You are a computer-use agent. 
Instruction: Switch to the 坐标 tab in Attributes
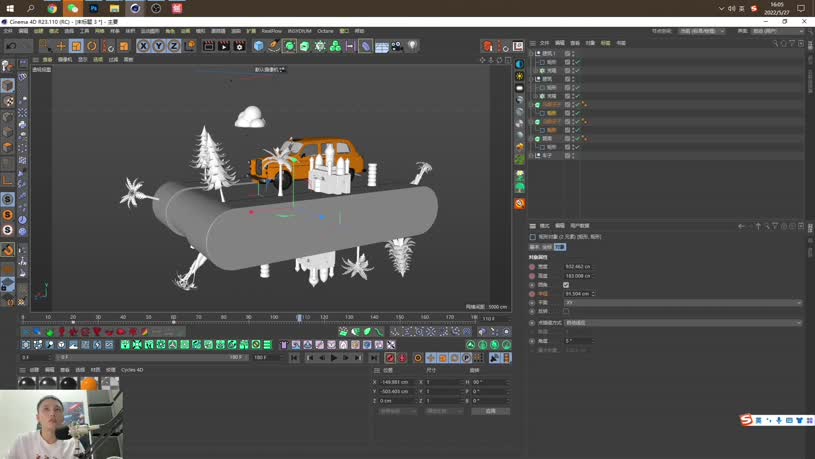[x=547, y=247]
